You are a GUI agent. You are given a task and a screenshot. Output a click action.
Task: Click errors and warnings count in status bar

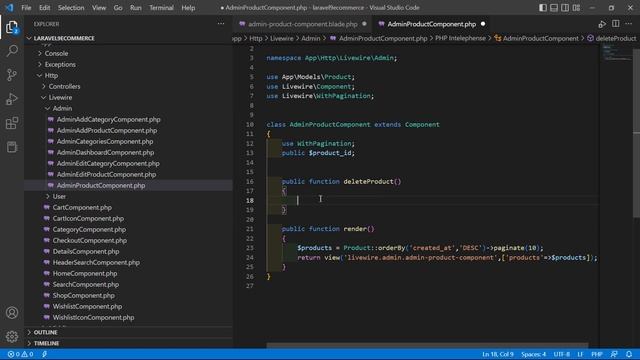point(20,354)
